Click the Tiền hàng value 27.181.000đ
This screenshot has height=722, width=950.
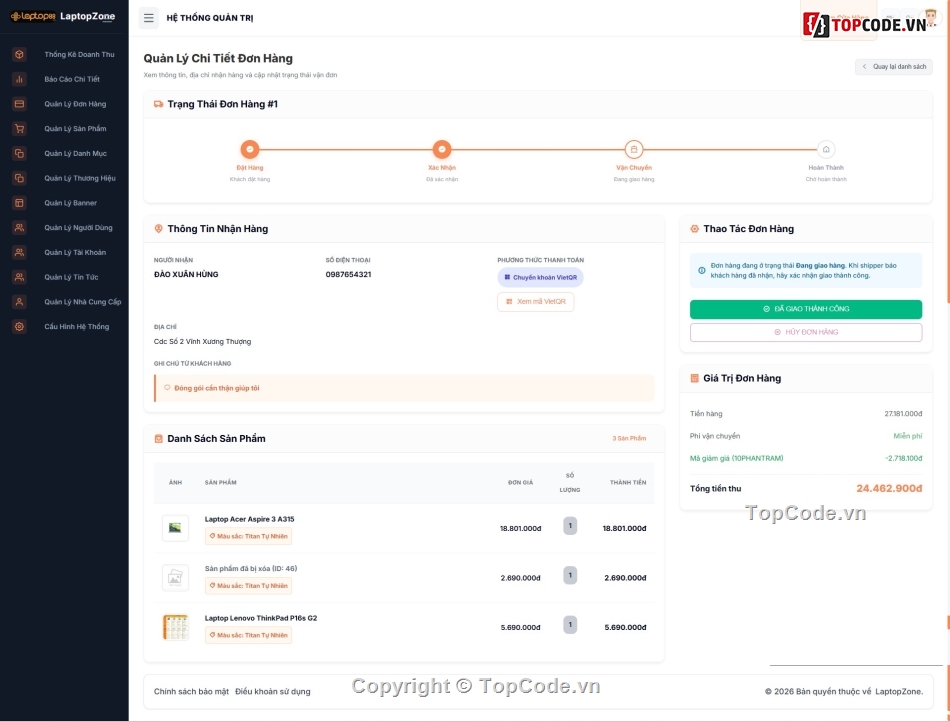(903, 414)
